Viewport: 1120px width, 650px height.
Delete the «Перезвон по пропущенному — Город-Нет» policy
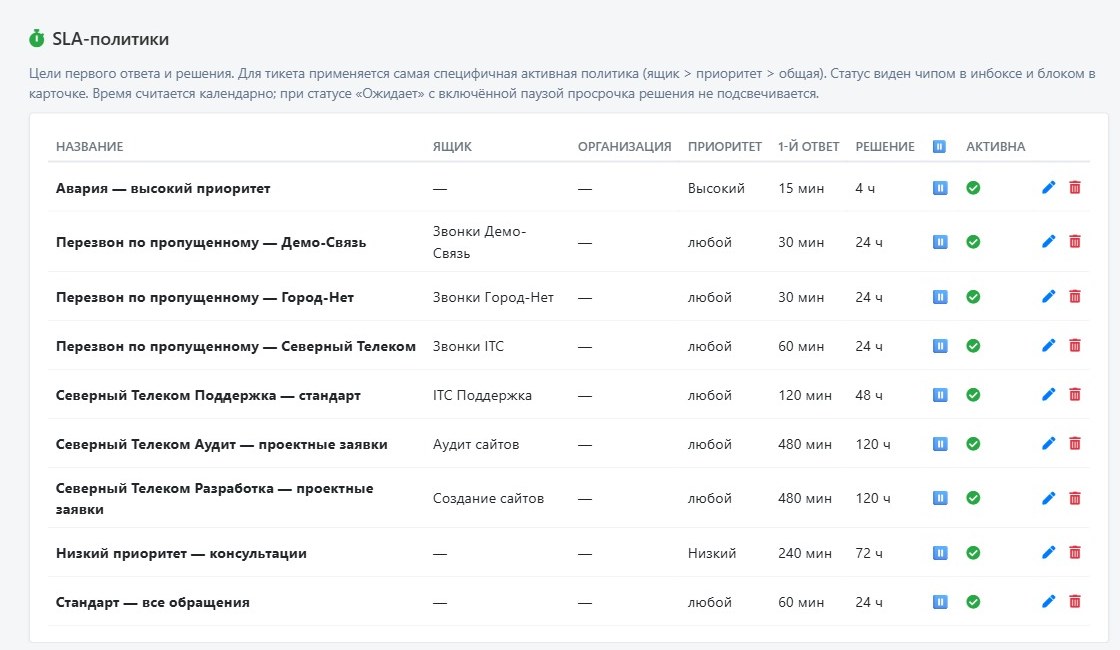click(x=1074, y=296)
